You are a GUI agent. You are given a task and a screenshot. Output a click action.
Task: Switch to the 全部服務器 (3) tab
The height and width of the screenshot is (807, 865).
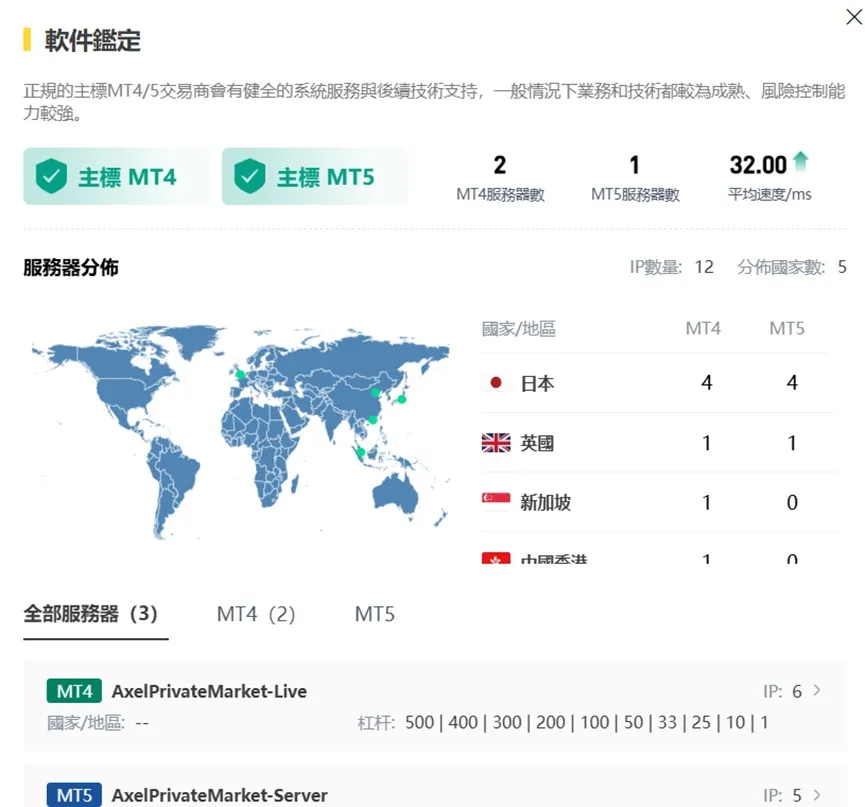[x=91, y=613]
